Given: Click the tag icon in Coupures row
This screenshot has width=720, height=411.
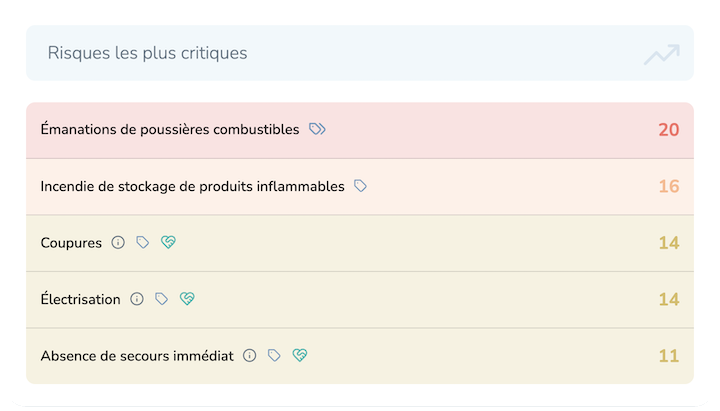Looking at the screenshot, I should pyautogui.click(x=143, y=242).
